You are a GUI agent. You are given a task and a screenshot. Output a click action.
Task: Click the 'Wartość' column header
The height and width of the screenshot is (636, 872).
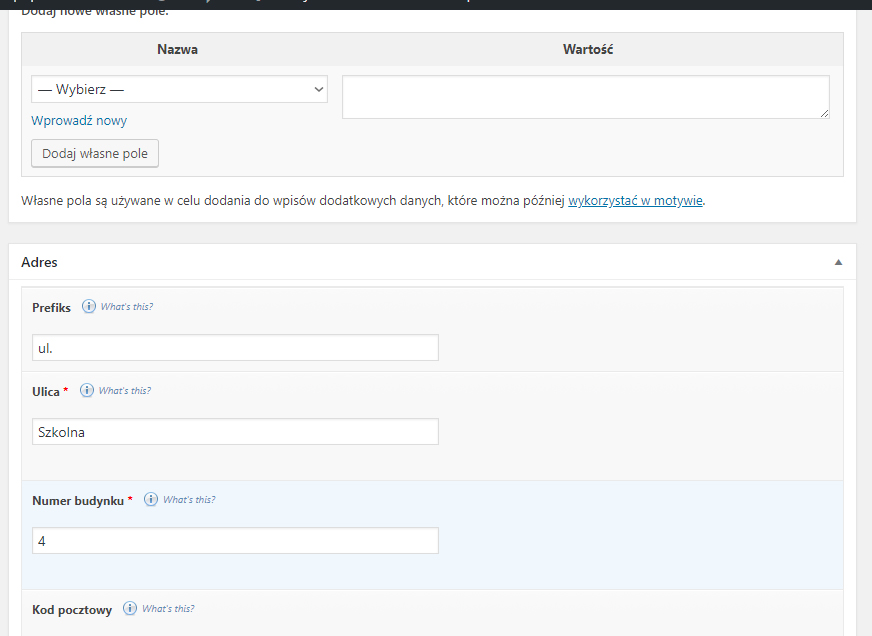point(588,49)
